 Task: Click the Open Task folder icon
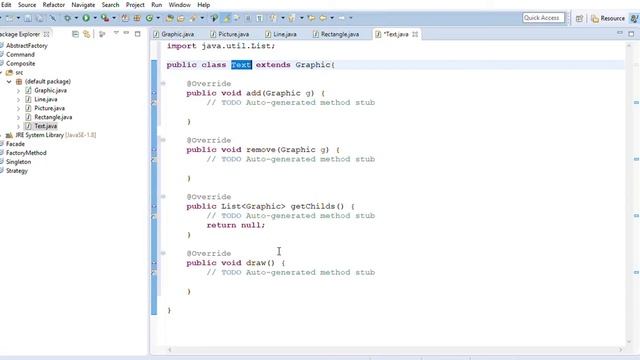click(x=181, y=18)
